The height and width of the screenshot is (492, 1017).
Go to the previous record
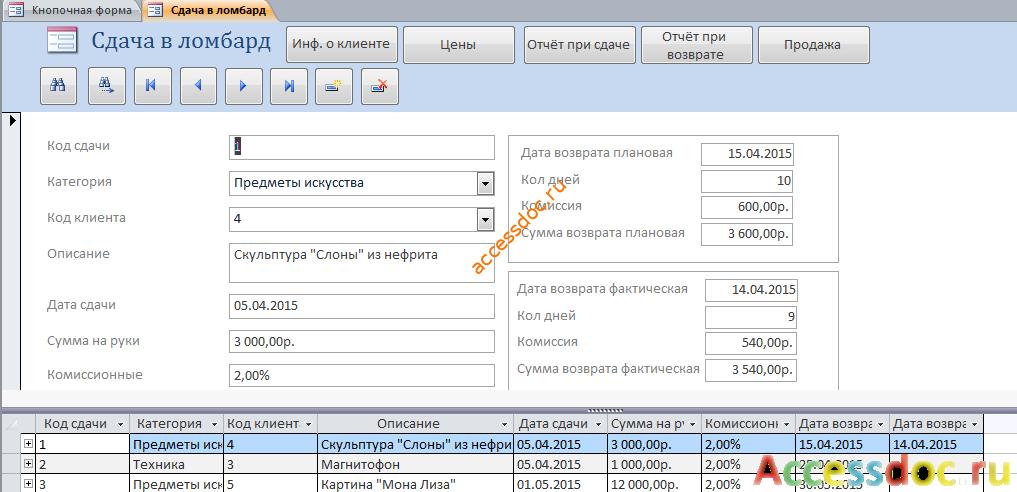pyautogui.click(x=198, y=86)
